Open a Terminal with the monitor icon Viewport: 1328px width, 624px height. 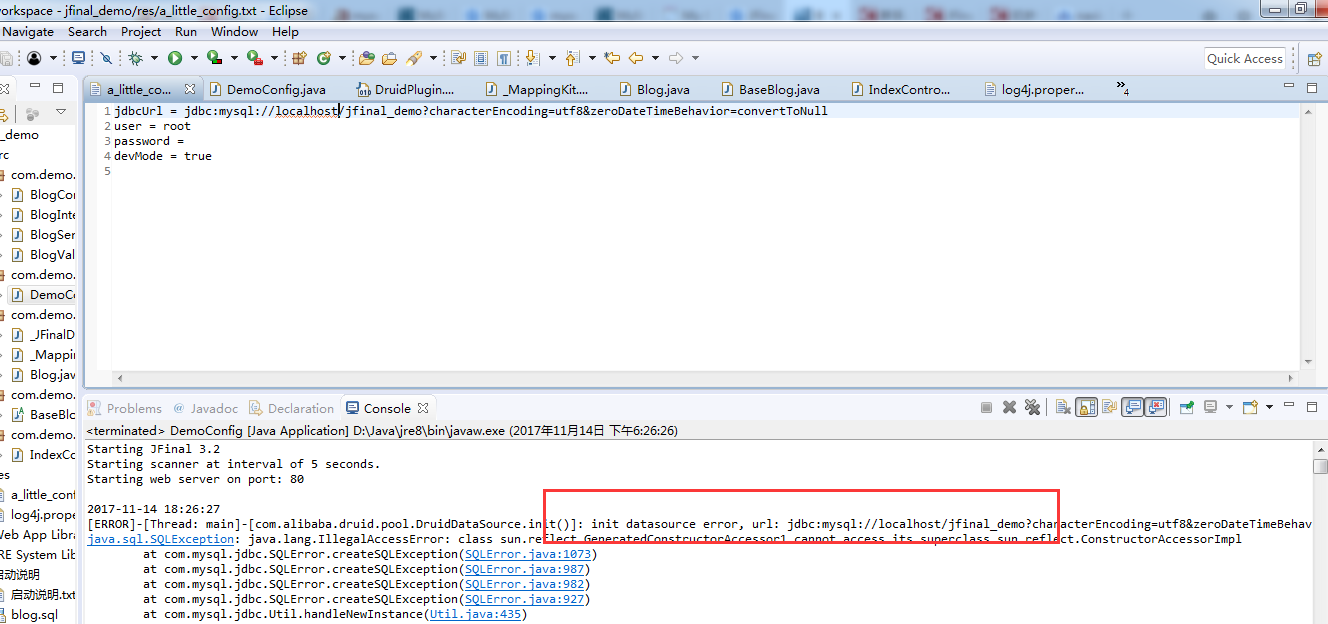[79, 58]
